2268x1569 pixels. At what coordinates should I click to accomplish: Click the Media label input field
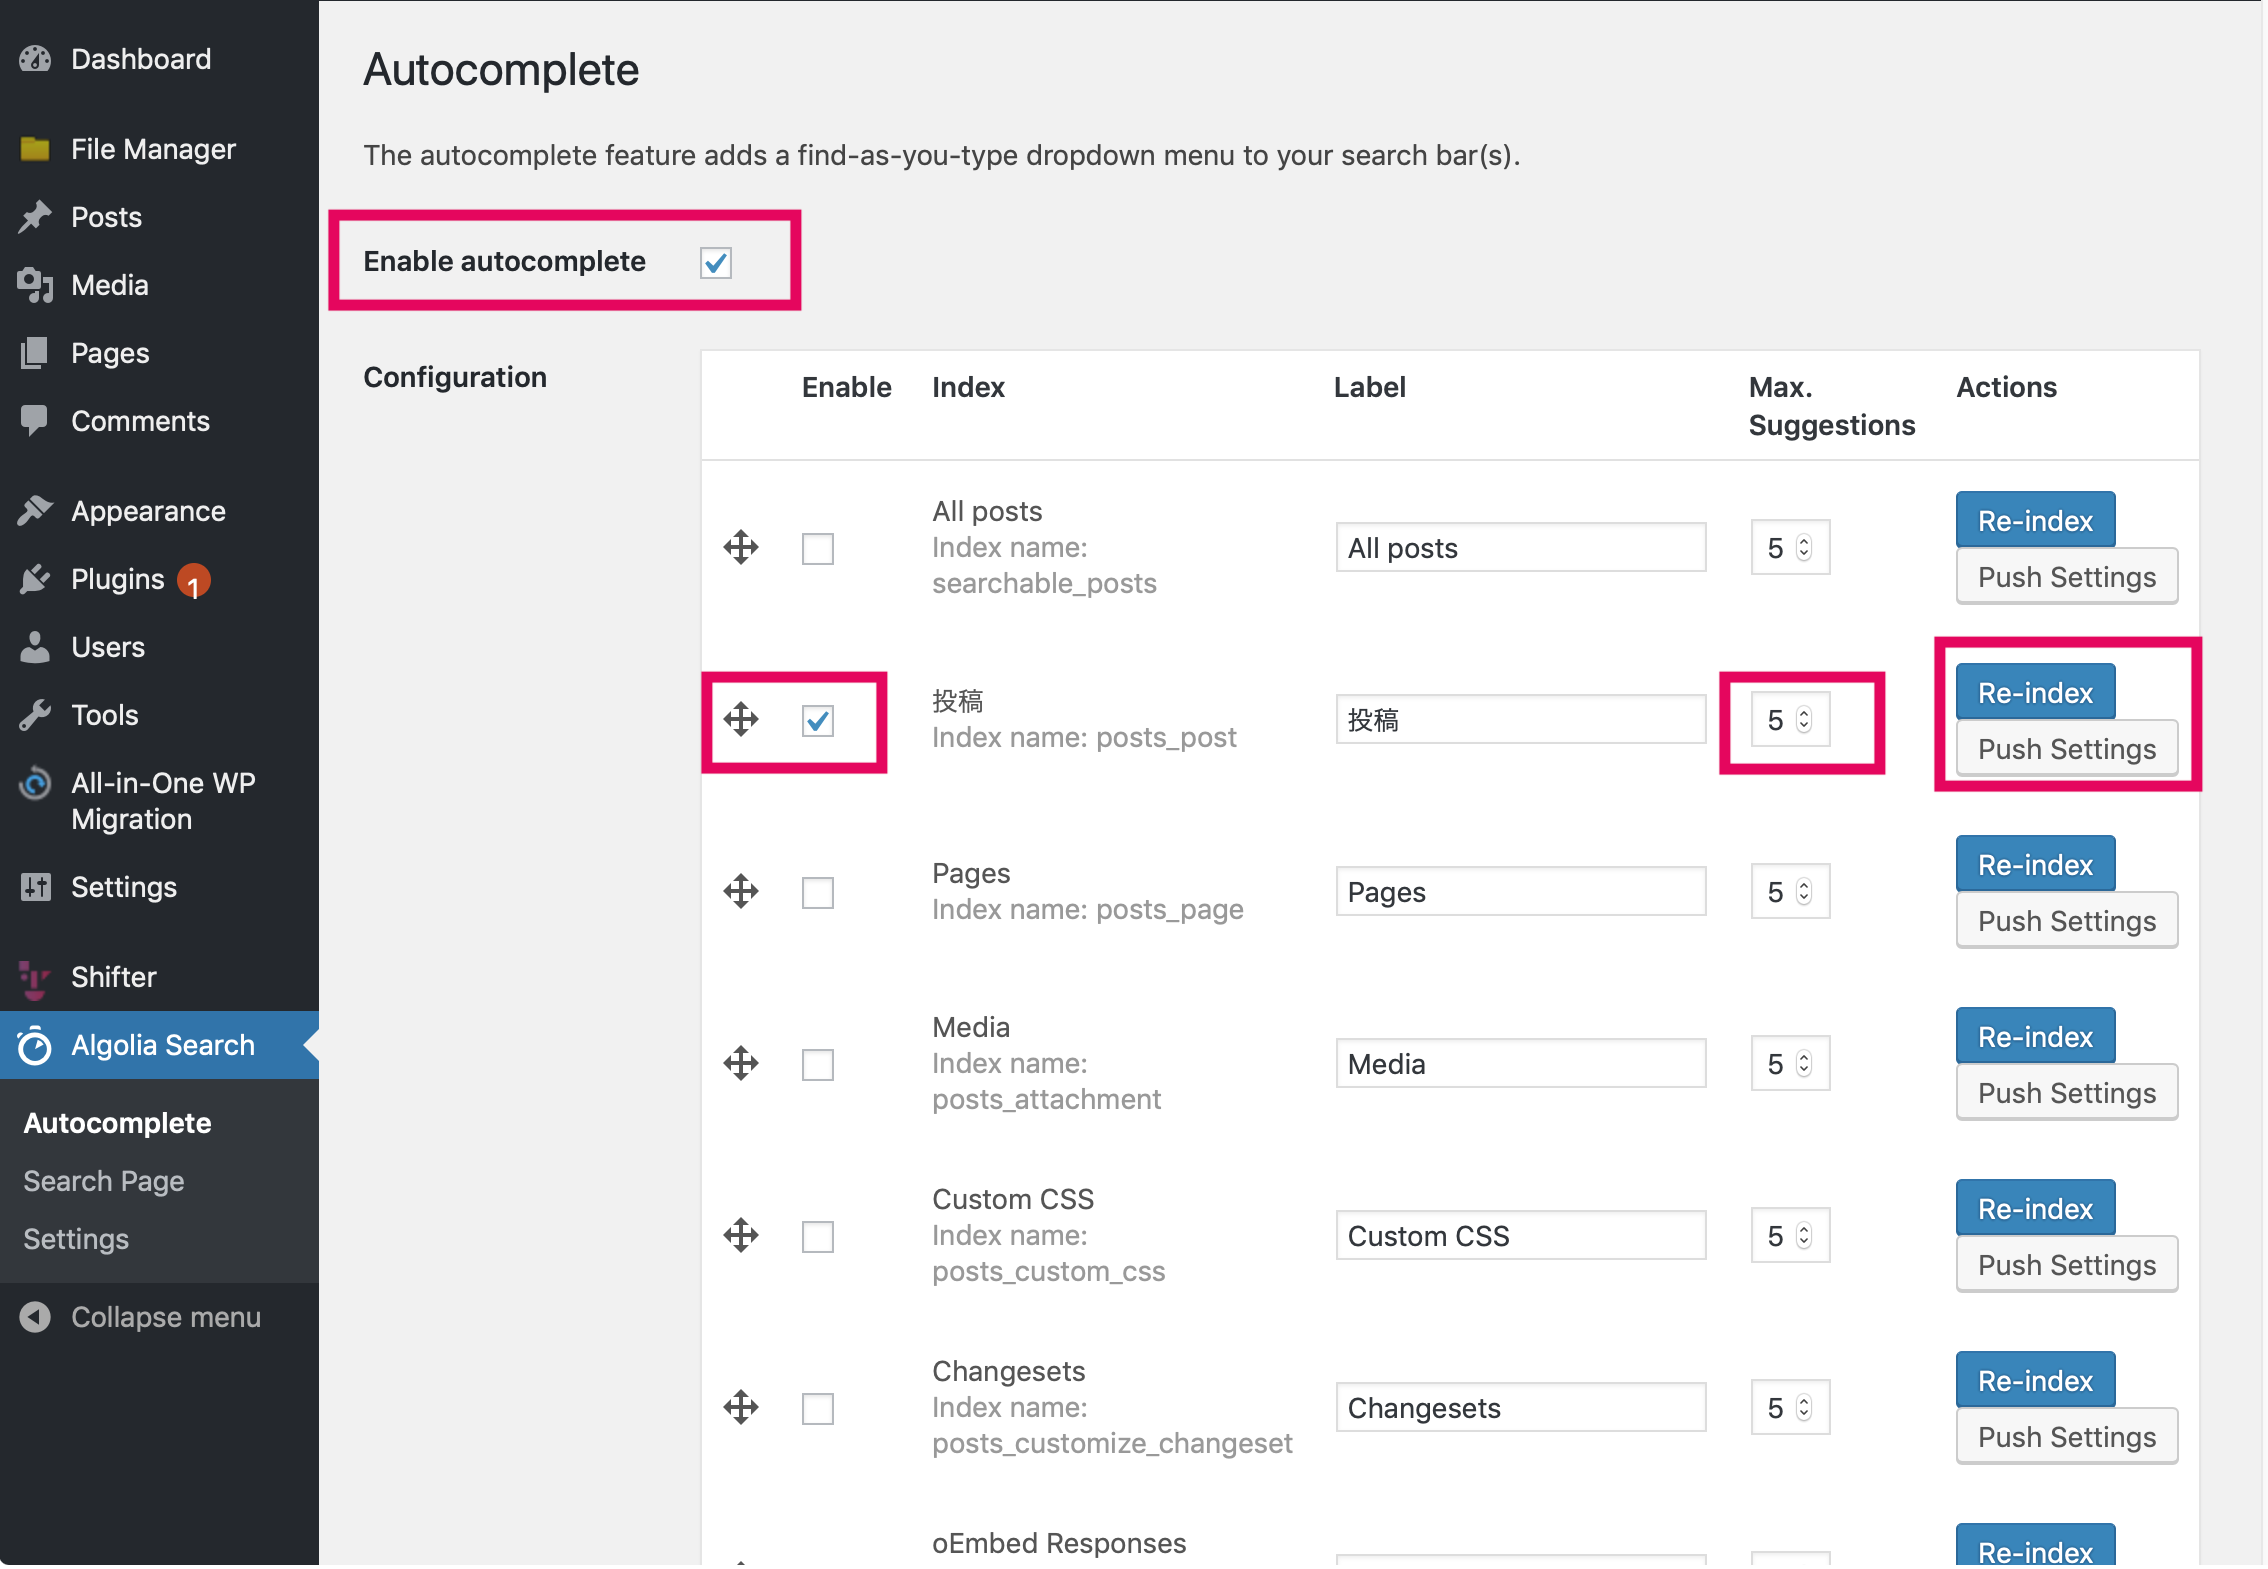click(x=1520, y=1064)
